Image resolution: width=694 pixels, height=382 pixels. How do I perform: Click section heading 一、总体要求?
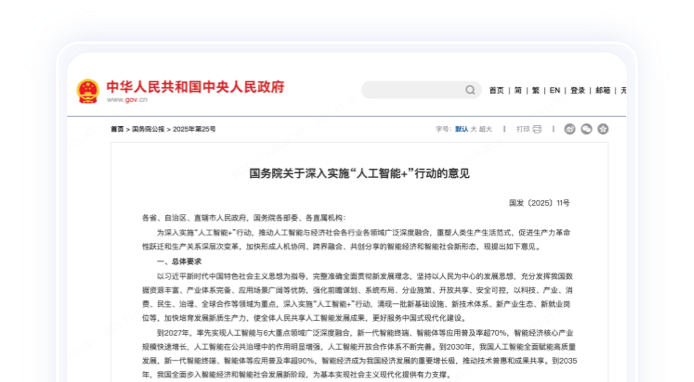[x=179, y=262]
